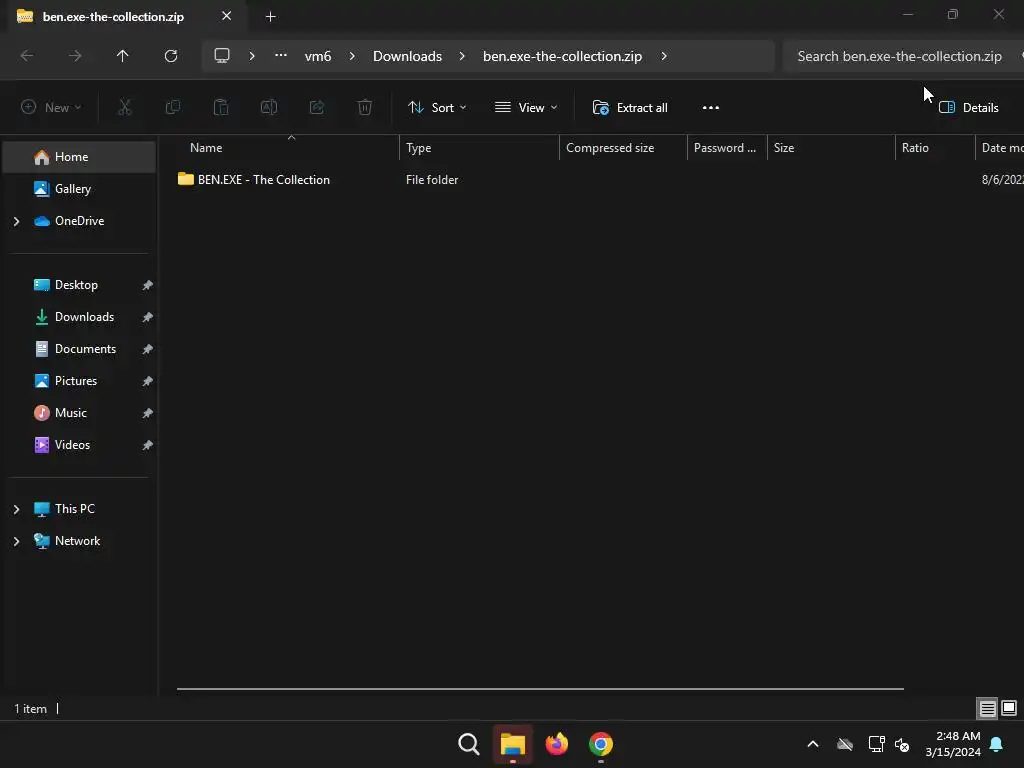Screen dimensions: 1024x768
Task: Click the Cut scissors icon
Action: point(124,107)
